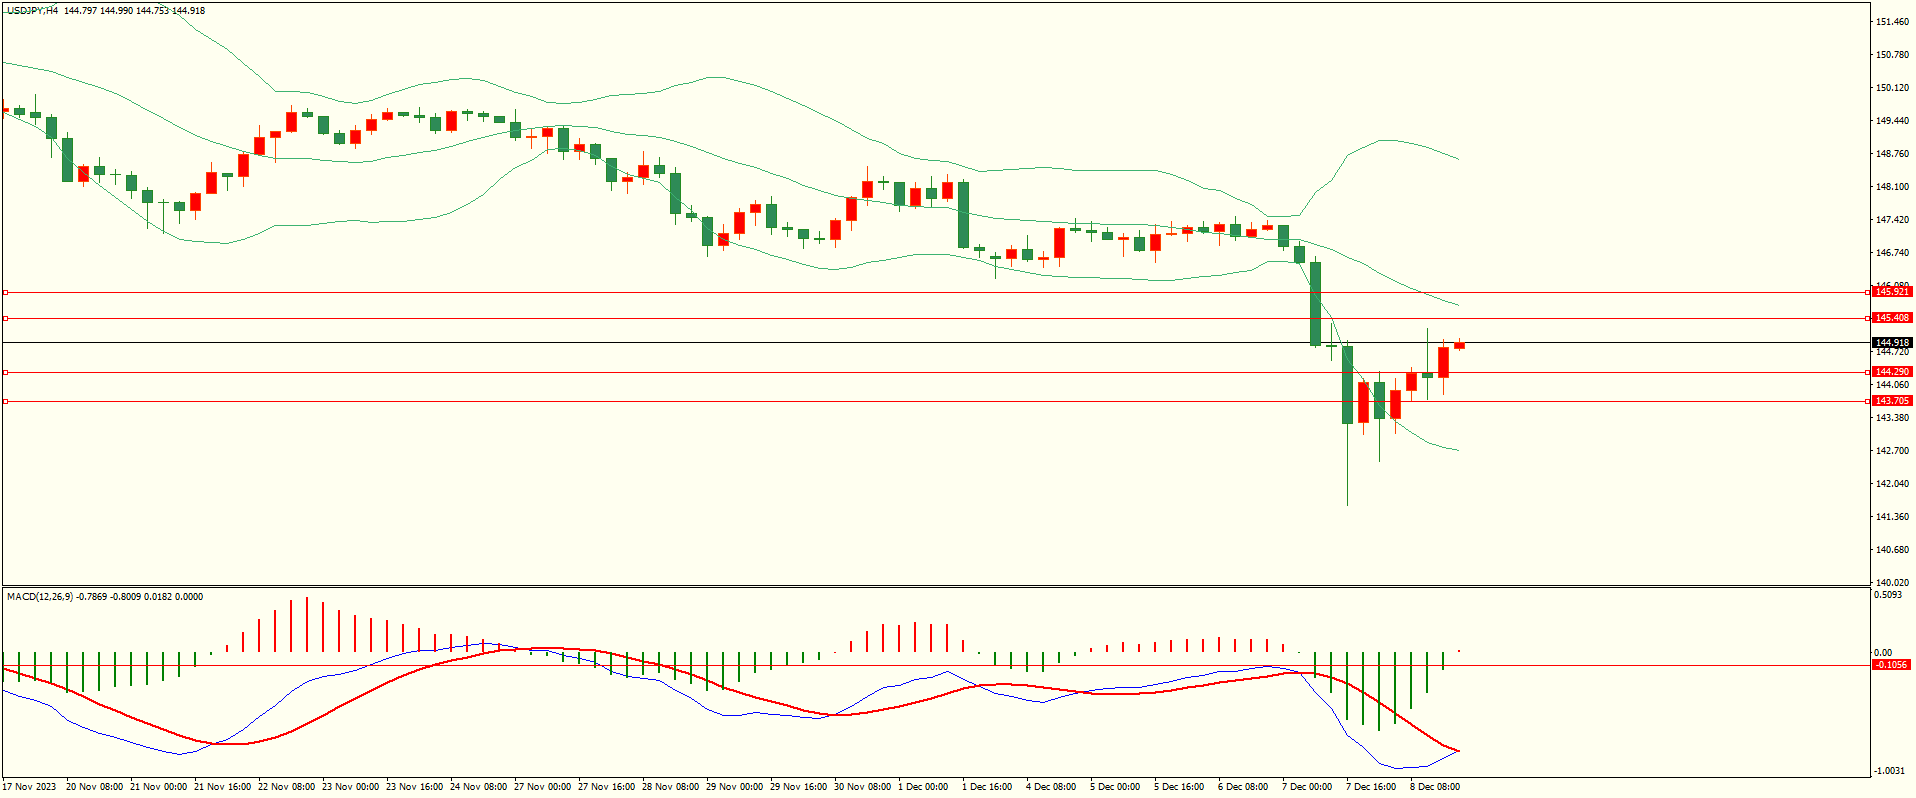
Task: Select left anchor handle of 143.705 line
Action: pyautogui.click(x=5, y=401)
